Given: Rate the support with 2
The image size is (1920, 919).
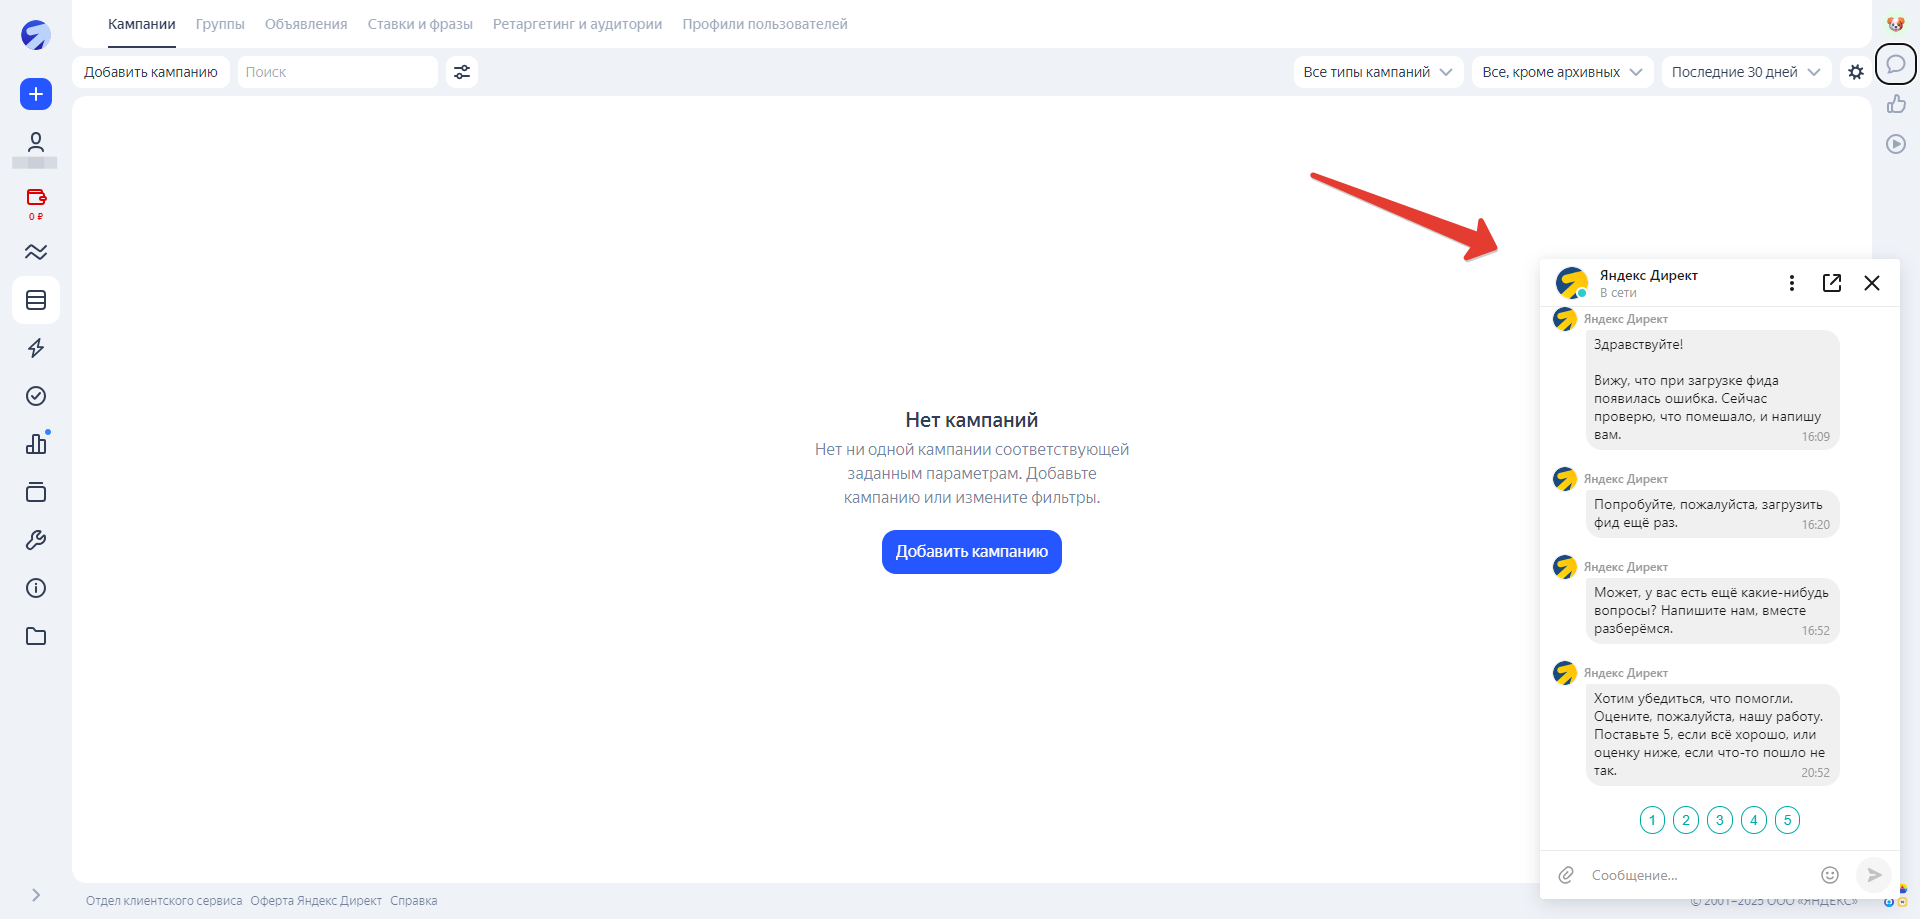Looking at the screenshot, I should [1686, 820].
